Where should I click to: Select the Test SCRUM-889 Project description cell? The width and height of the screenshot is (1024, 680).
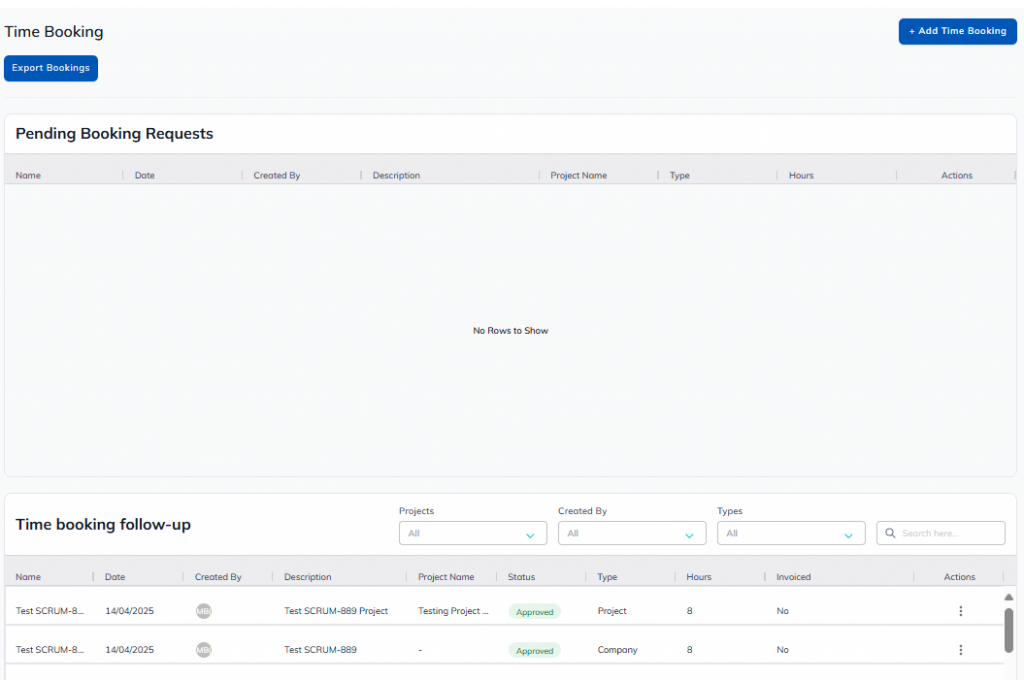click(x=336, y=611)
